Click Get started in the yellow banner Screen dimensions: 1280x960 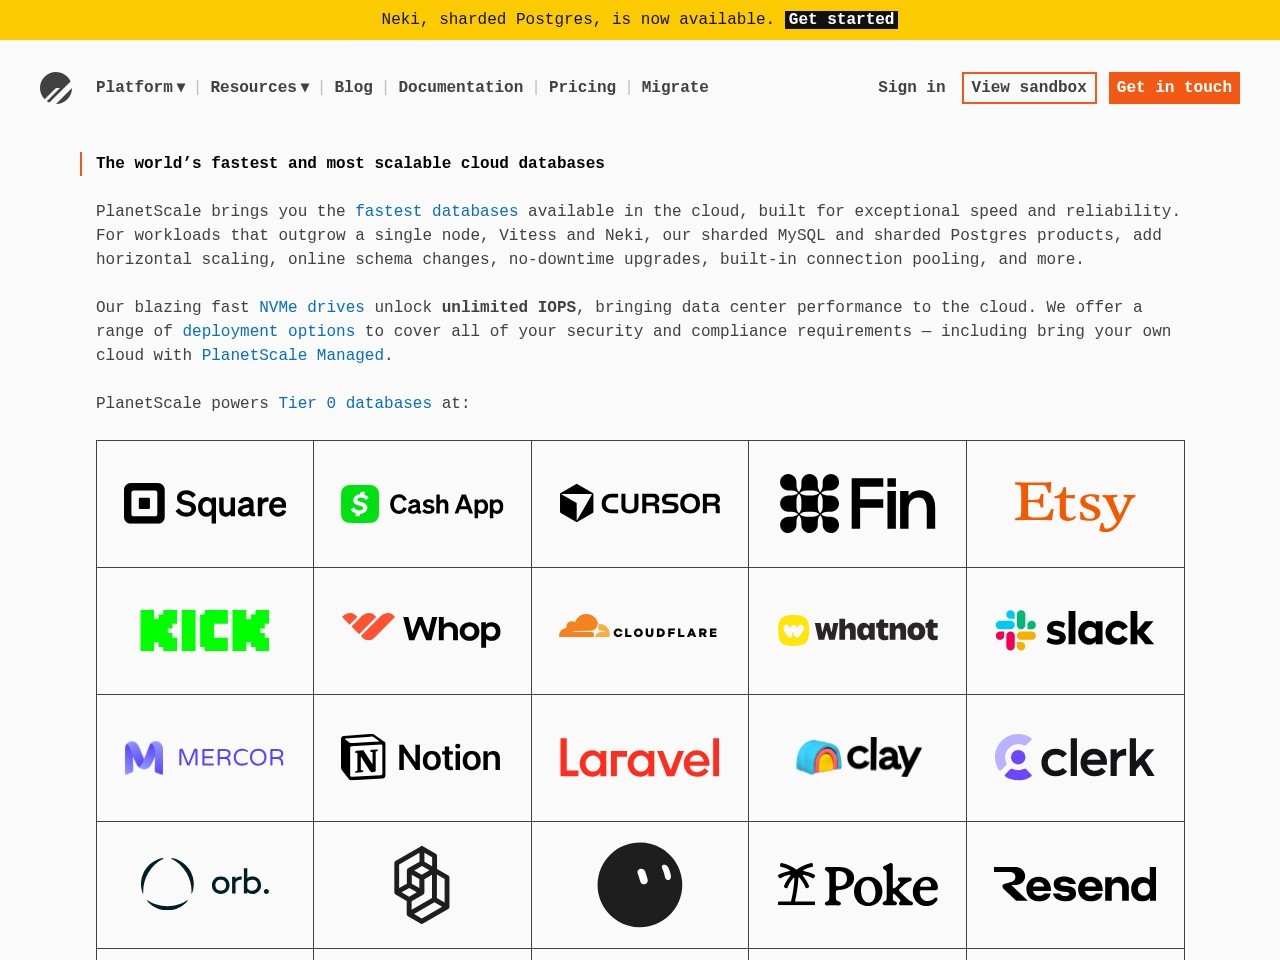click(841, 19)
